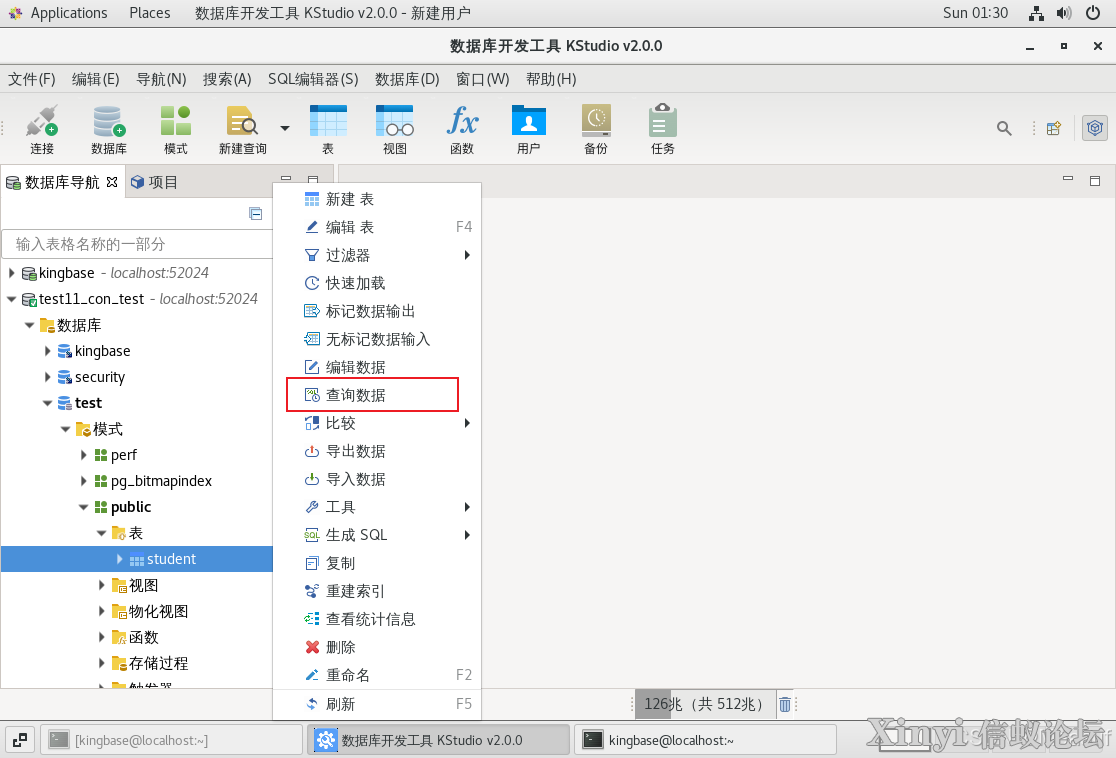Click the 模式 (schema) toolbar icon
The image size is (1116, 758).
[176, 129]
